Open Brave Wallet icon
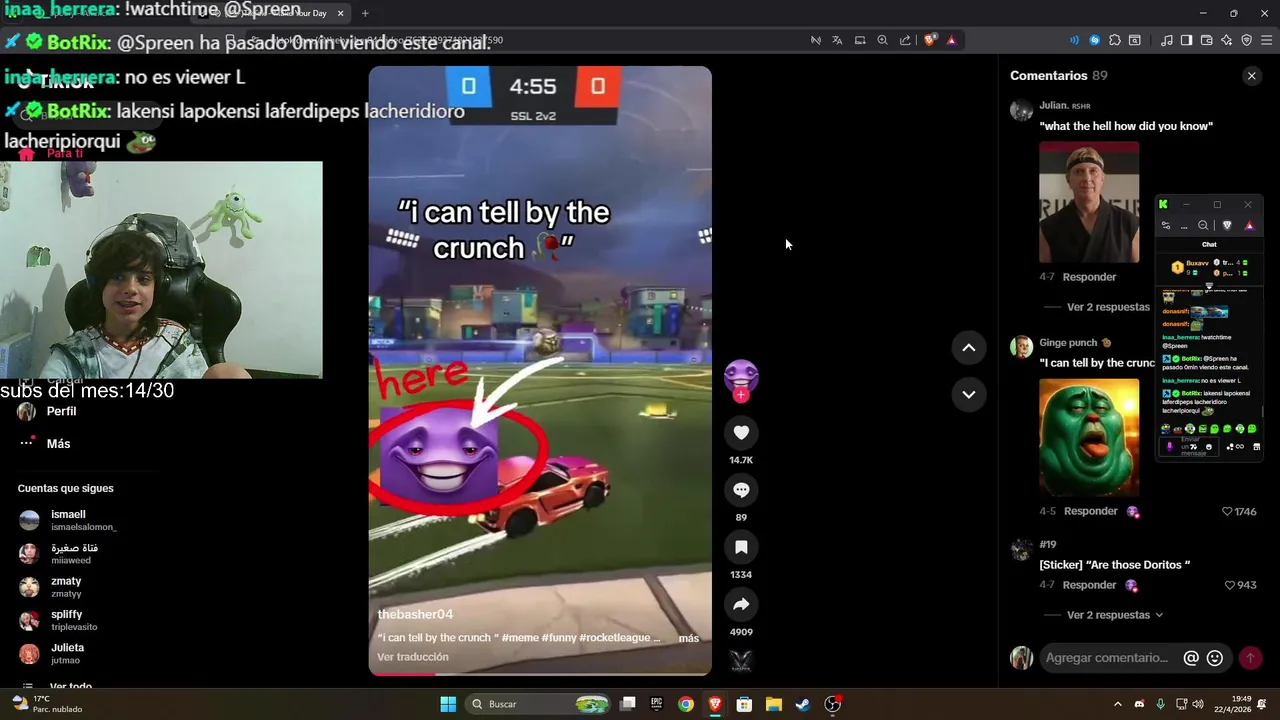 1206,40
